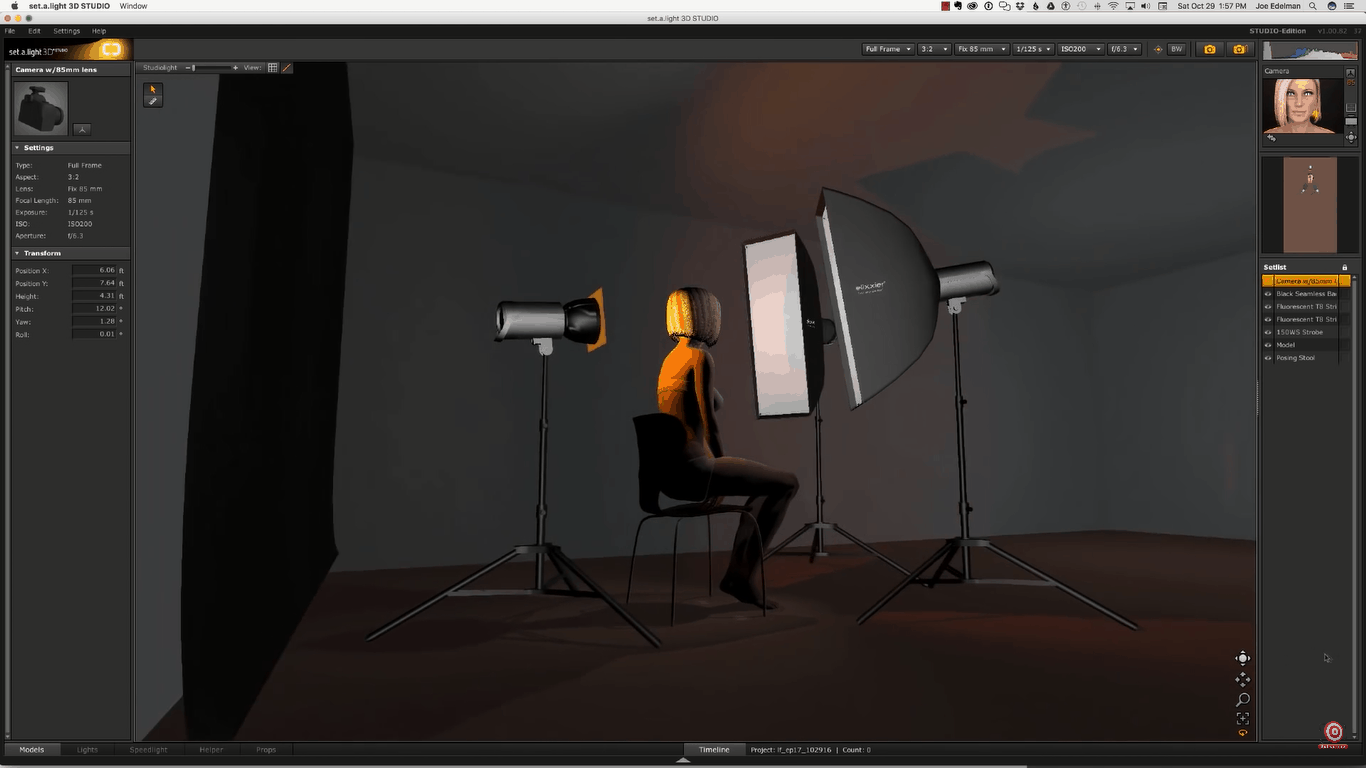The image size is (1366, 768).
Task: Click the small button beside camera thumbnail
Action: pyautogui.click(x=82, y=129)
